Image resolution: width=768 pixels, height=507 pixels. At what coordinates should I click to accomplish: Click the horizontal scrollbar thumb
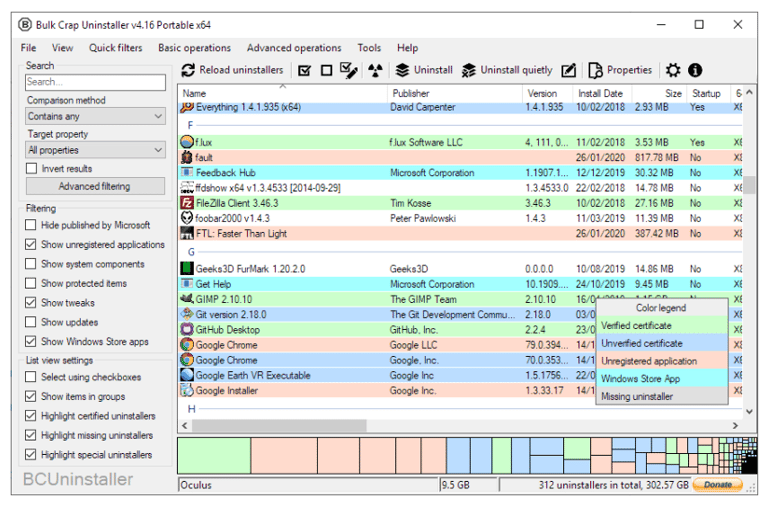[x=279, y=426]
